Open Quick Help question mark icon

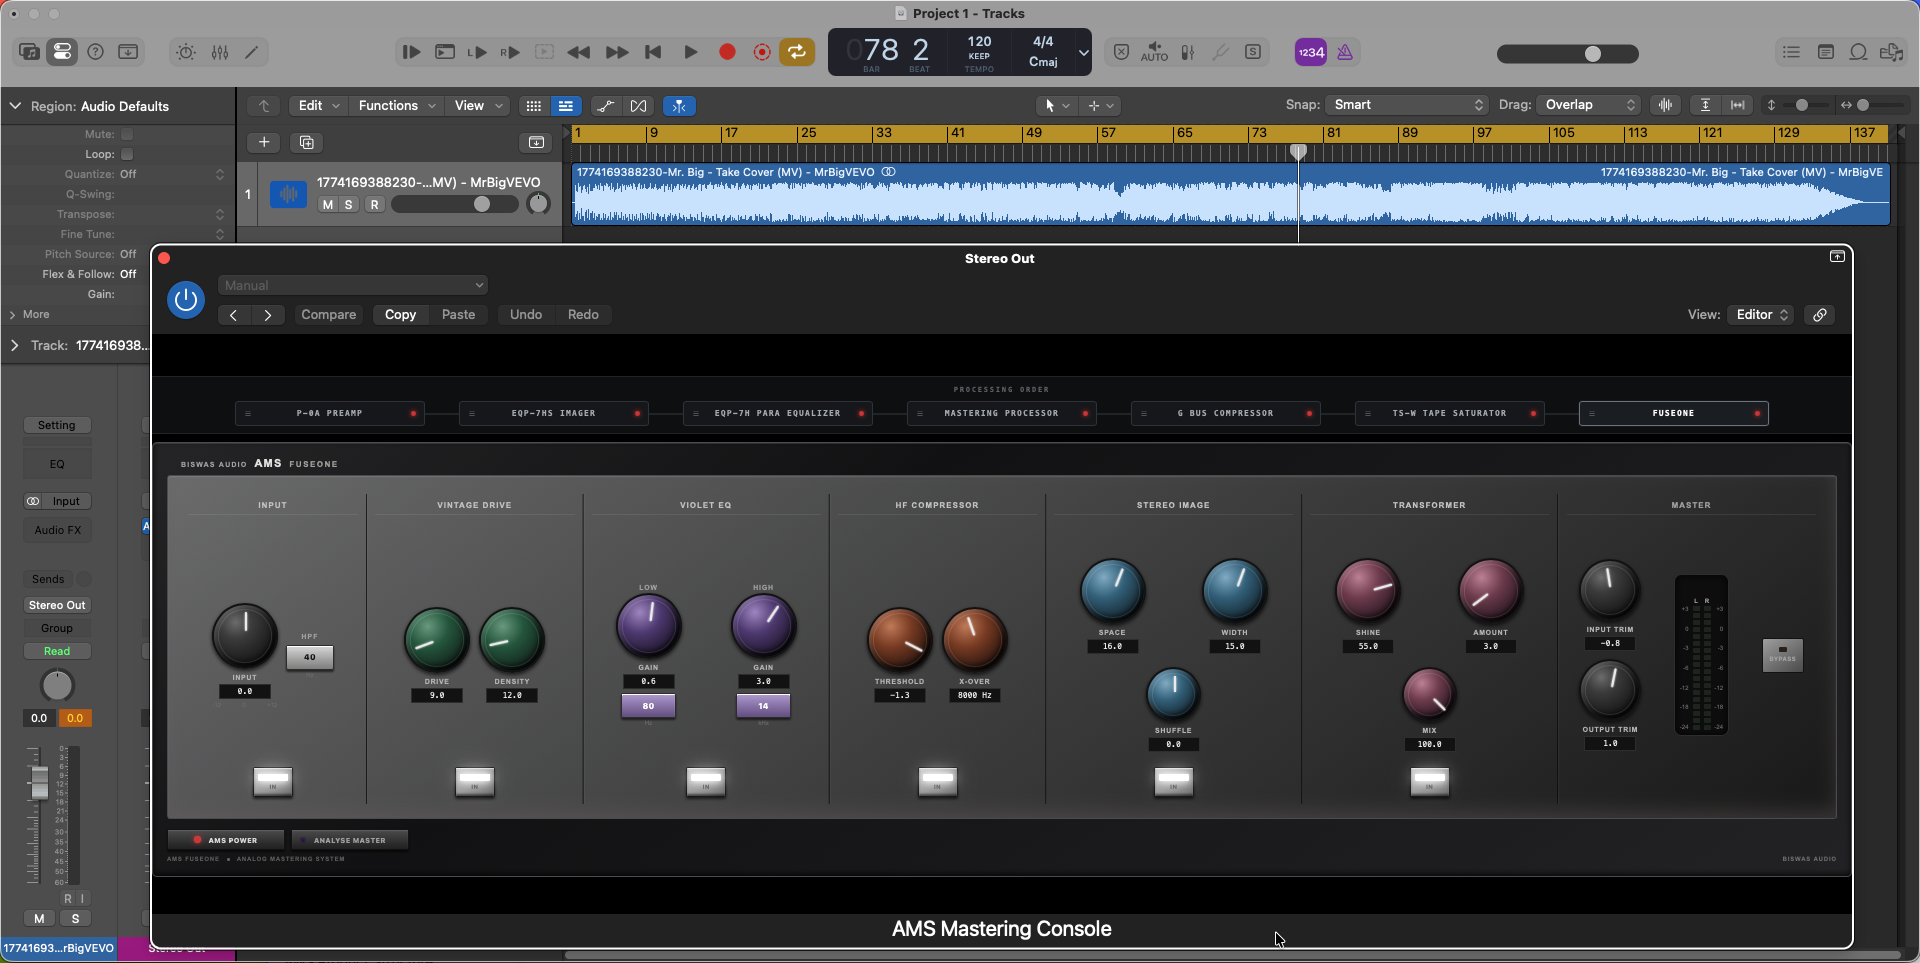pos(96,52)
